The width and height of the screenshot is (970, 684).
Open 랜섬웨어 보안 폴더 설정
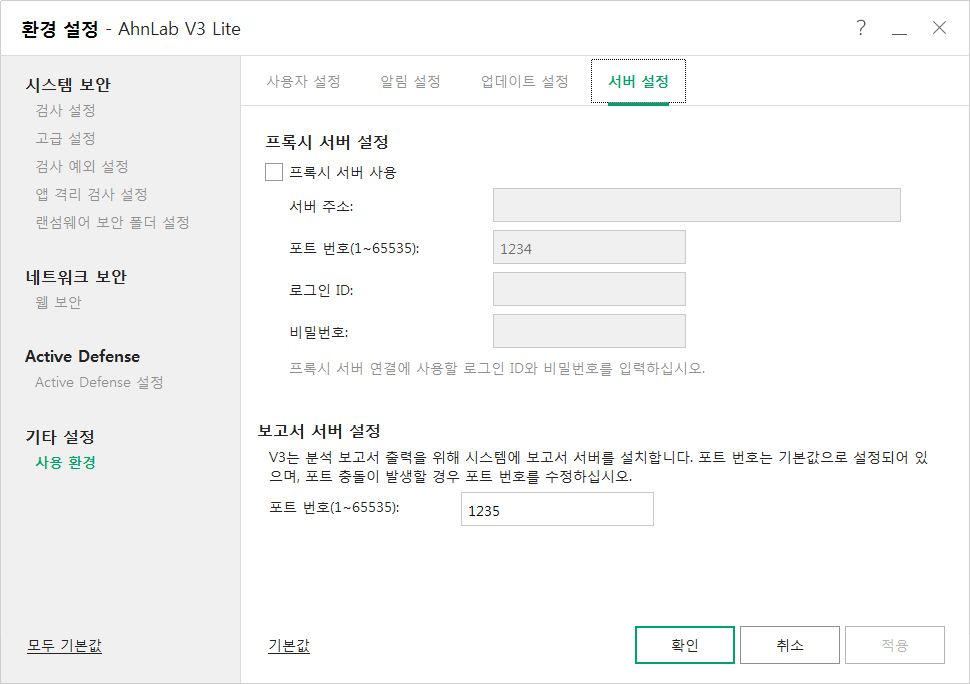click(113, 222)
